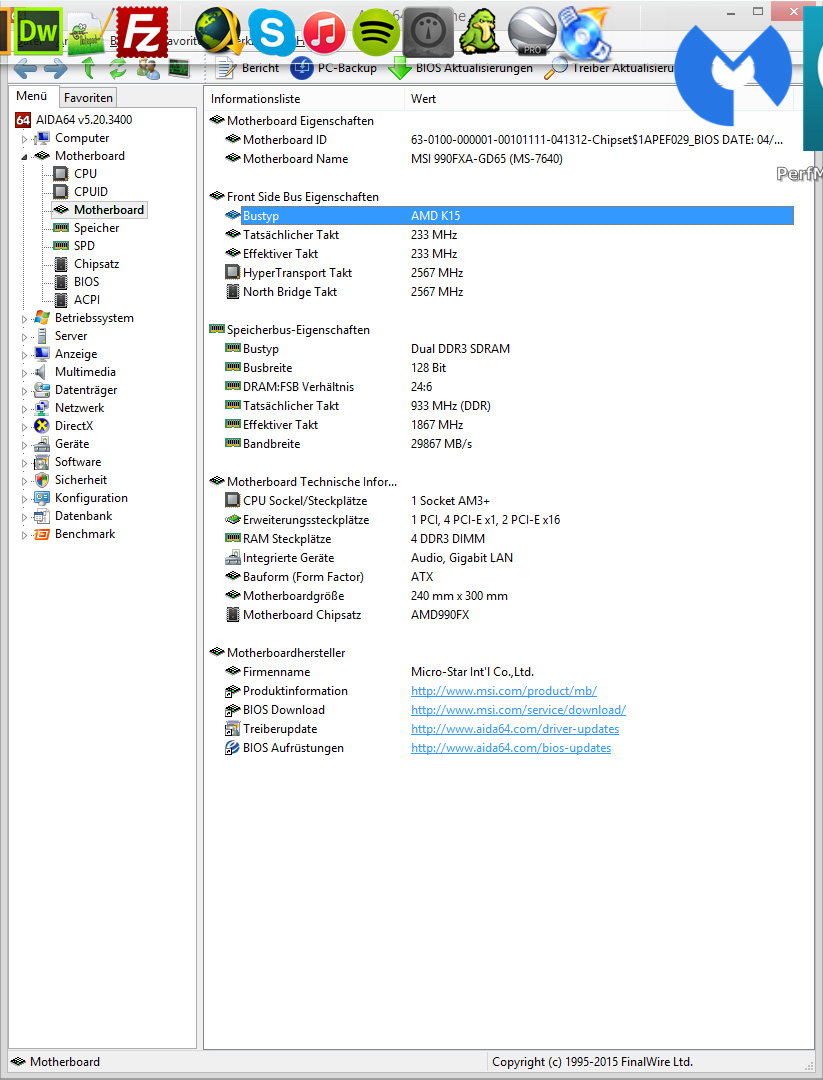Open the green duck dock icon
Viewport: 823px width, 1080px height.
[x=479, y=32]
